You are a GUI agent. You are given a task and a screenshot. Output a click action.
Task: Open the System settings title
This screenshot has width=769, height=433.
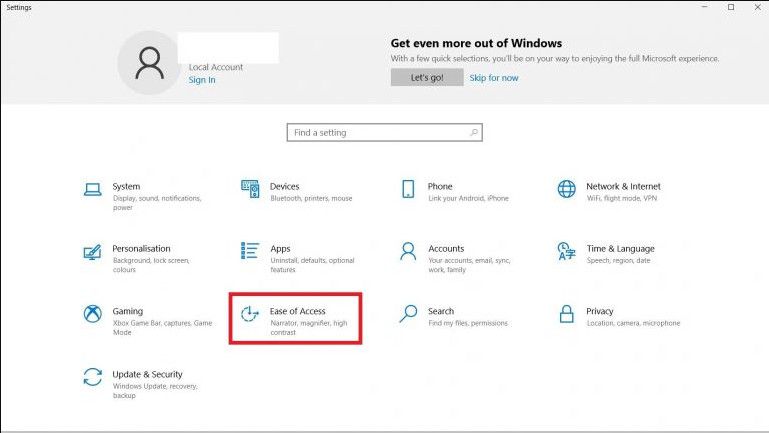coord(126,186)
